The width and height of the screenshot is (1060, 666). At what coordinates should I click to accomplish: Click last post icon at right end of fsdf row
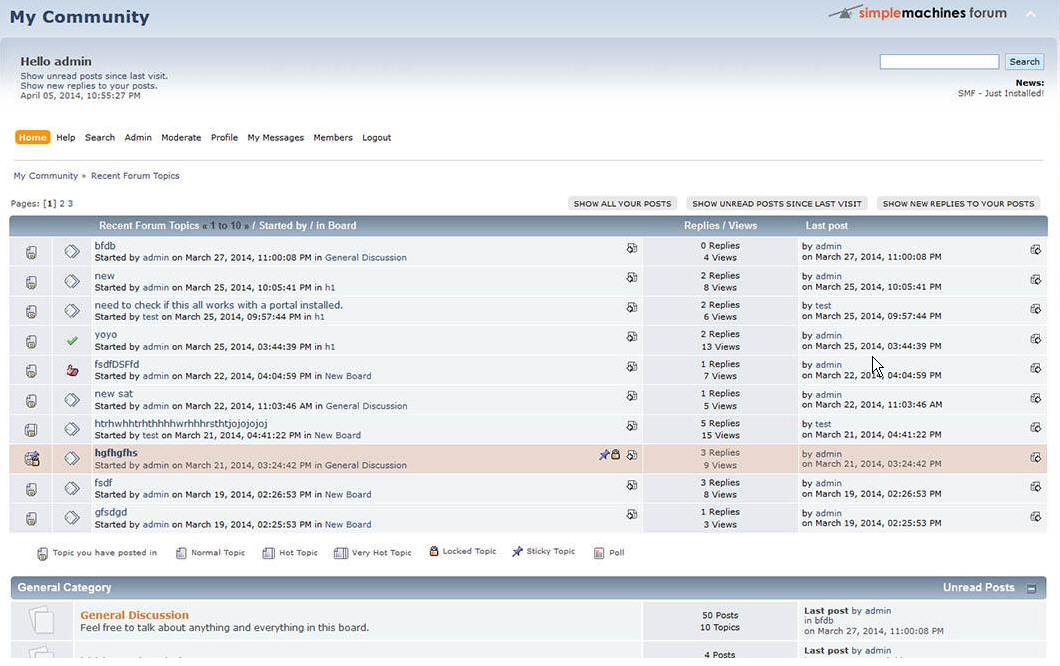(1035, 487)
